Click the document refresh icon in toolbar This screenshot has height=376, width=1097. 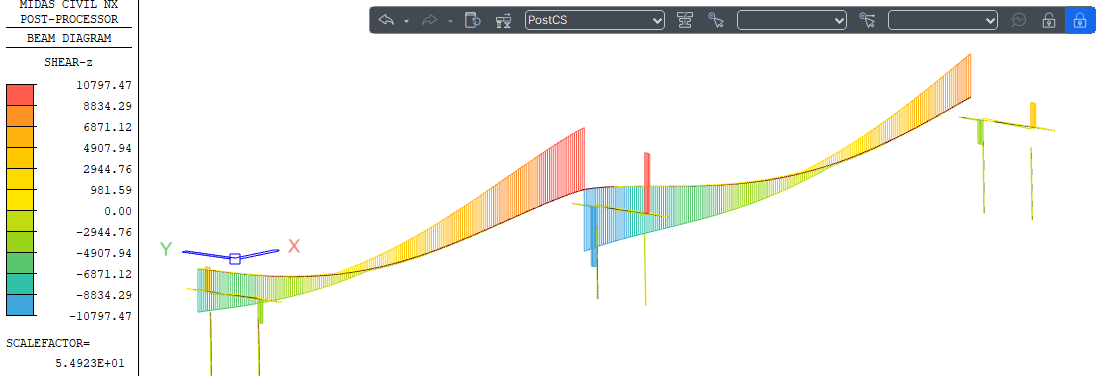473,20
